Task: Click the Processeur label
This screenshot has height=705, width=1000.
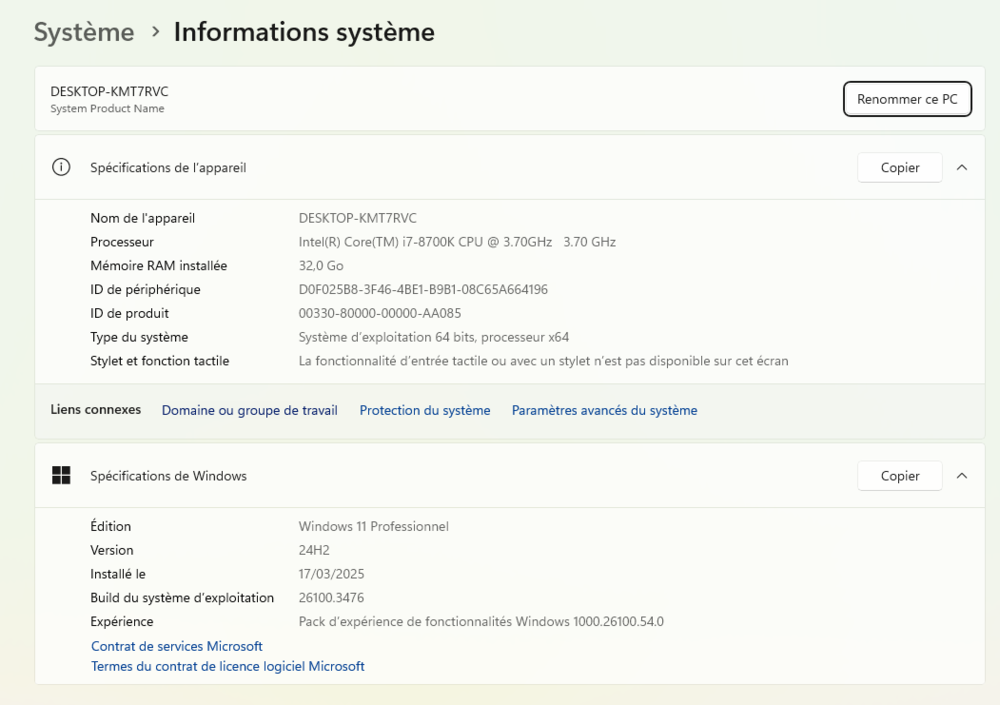Action: pyautogui.click(x=122, y=242)
